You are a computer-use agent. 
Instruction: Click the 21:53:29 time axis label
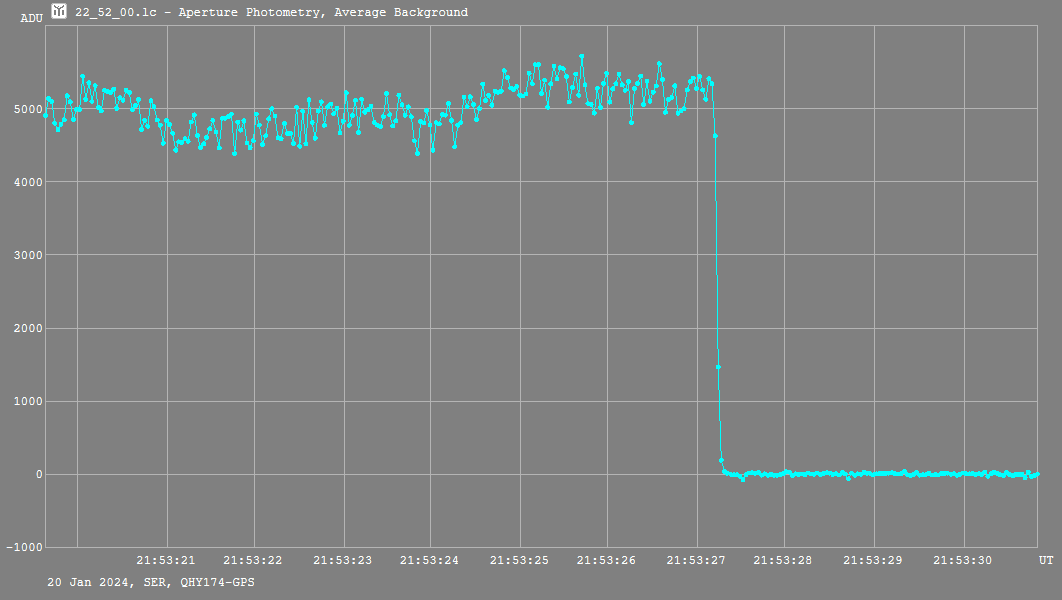pyautogui.click(x=874, y=561)
